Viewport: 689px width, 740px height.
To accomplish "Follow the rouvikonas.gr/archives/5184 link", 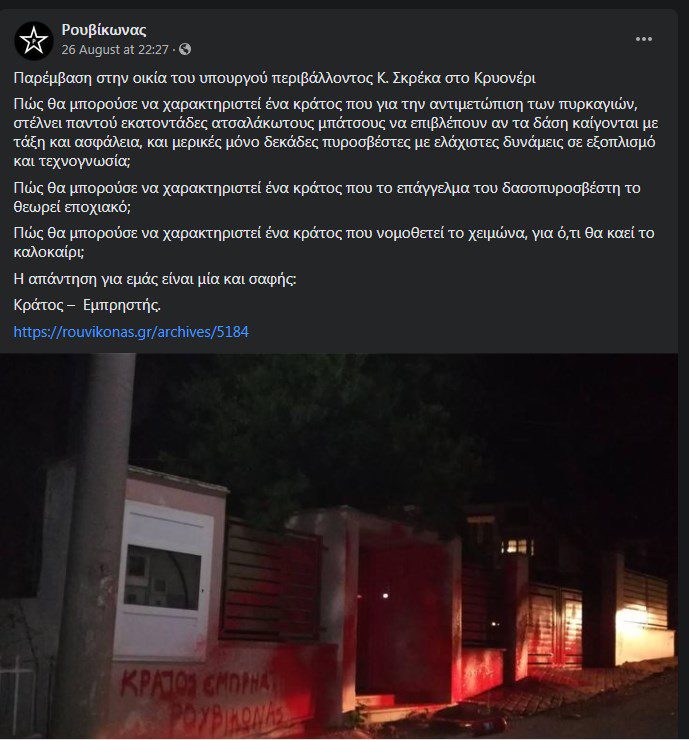I will 131,332.
